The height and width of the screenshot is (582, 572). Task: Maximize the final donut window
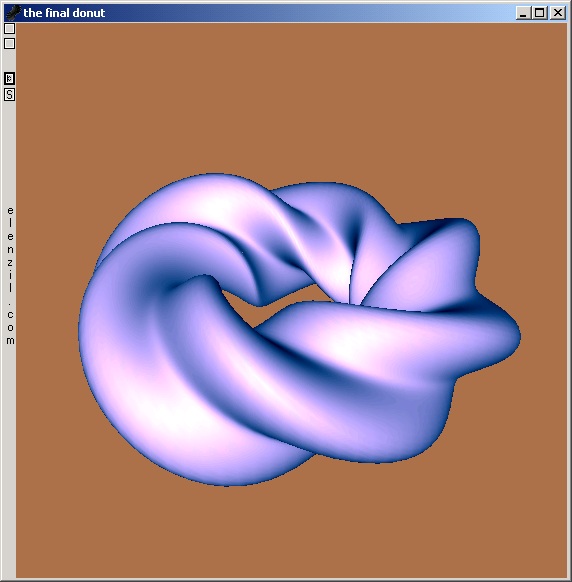click(x=540, y=13)
